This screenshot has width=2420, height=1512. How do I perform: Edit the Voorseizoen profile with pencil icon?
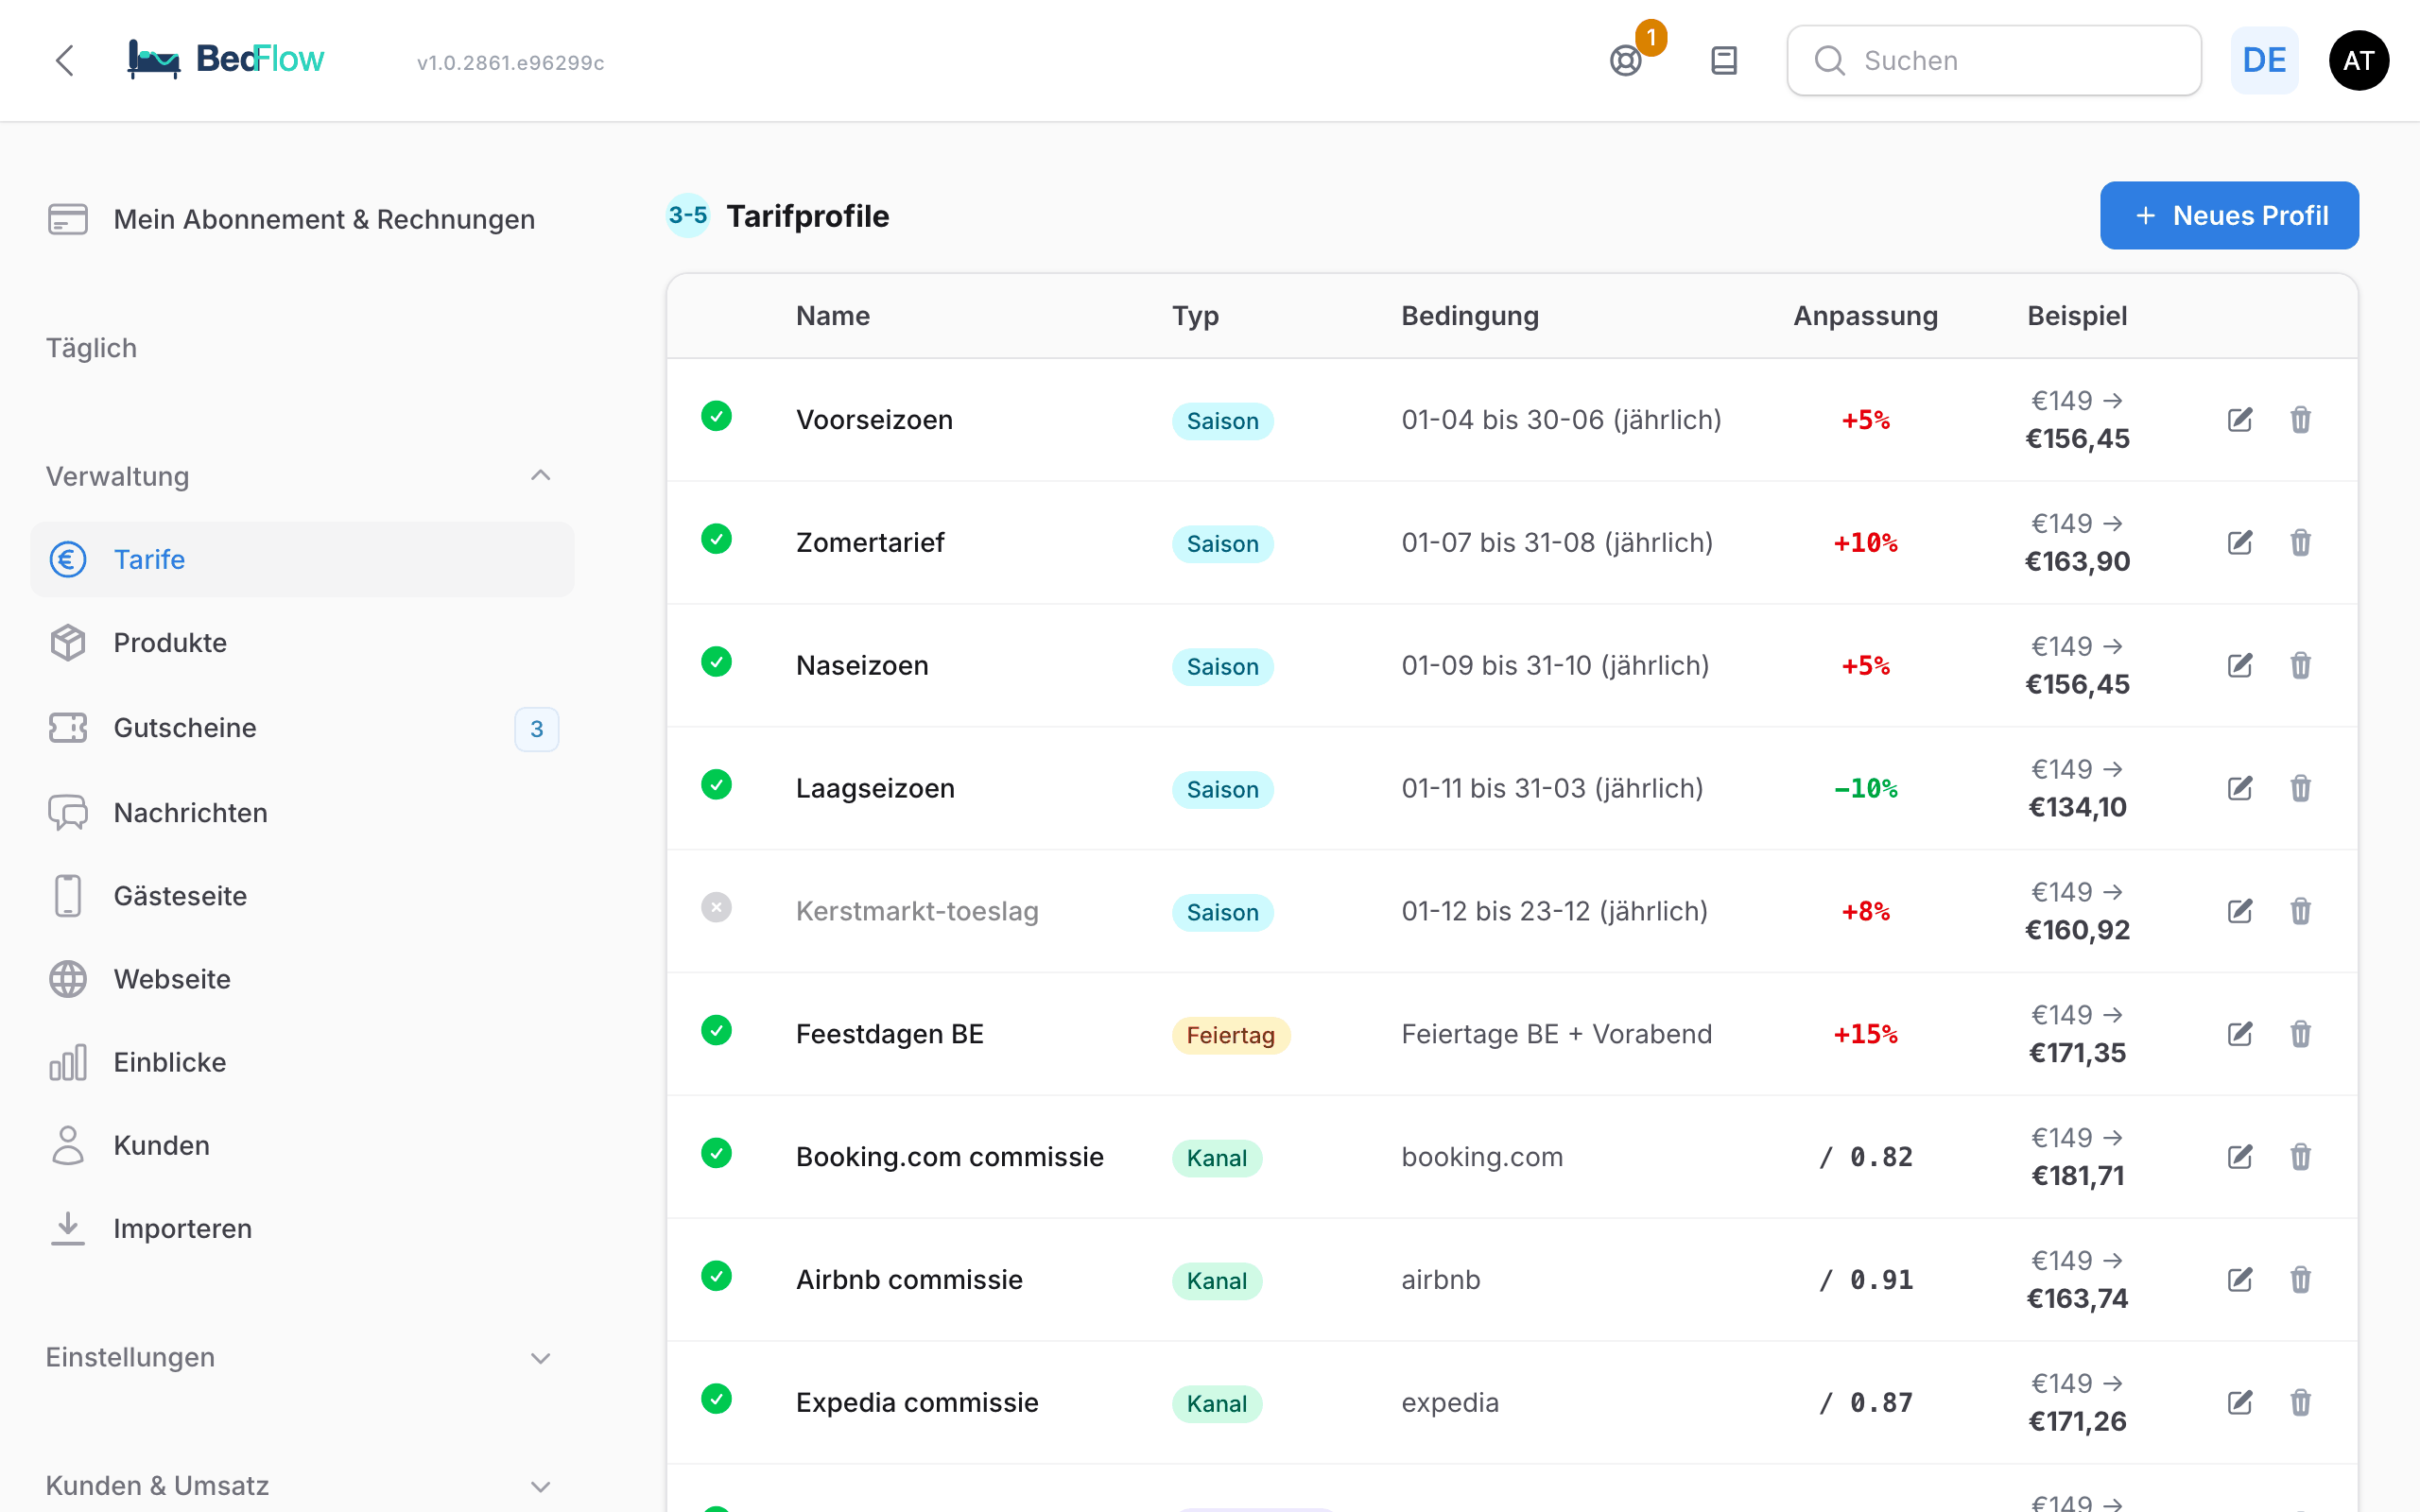pos(2240,420)
